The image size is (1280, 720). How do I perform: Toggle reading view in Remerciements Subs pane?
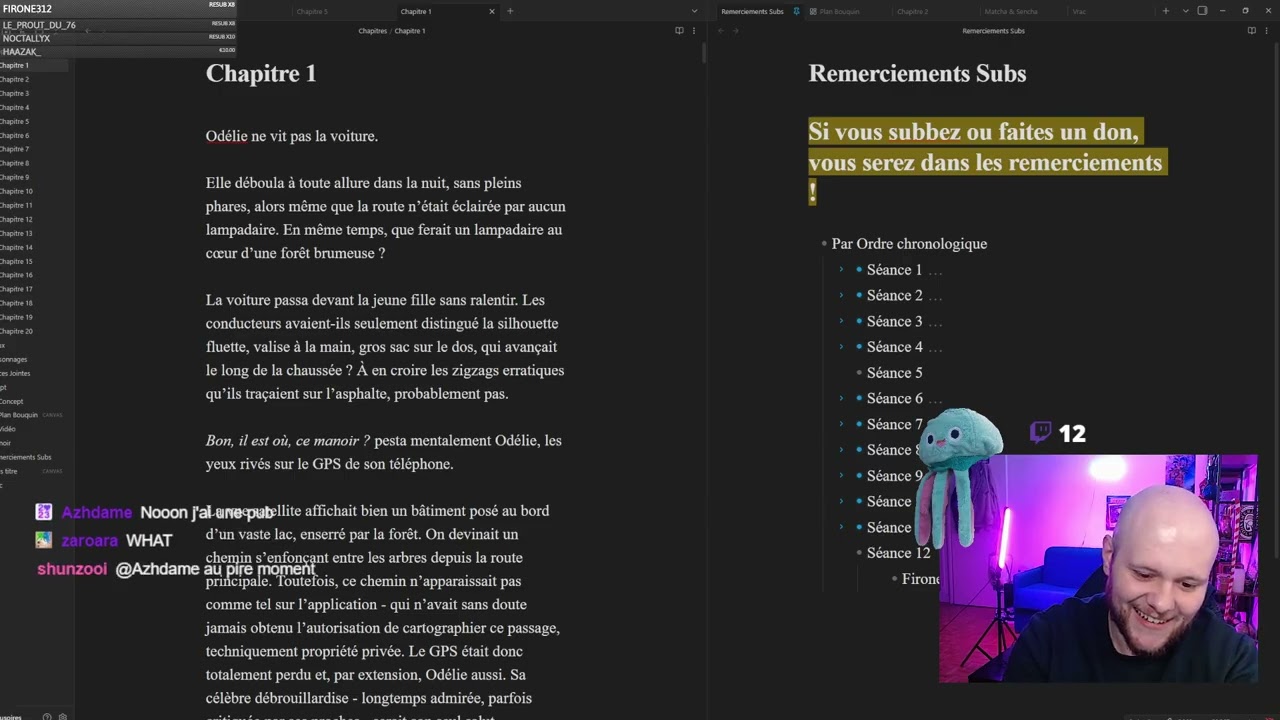[x=1251, y=30]
